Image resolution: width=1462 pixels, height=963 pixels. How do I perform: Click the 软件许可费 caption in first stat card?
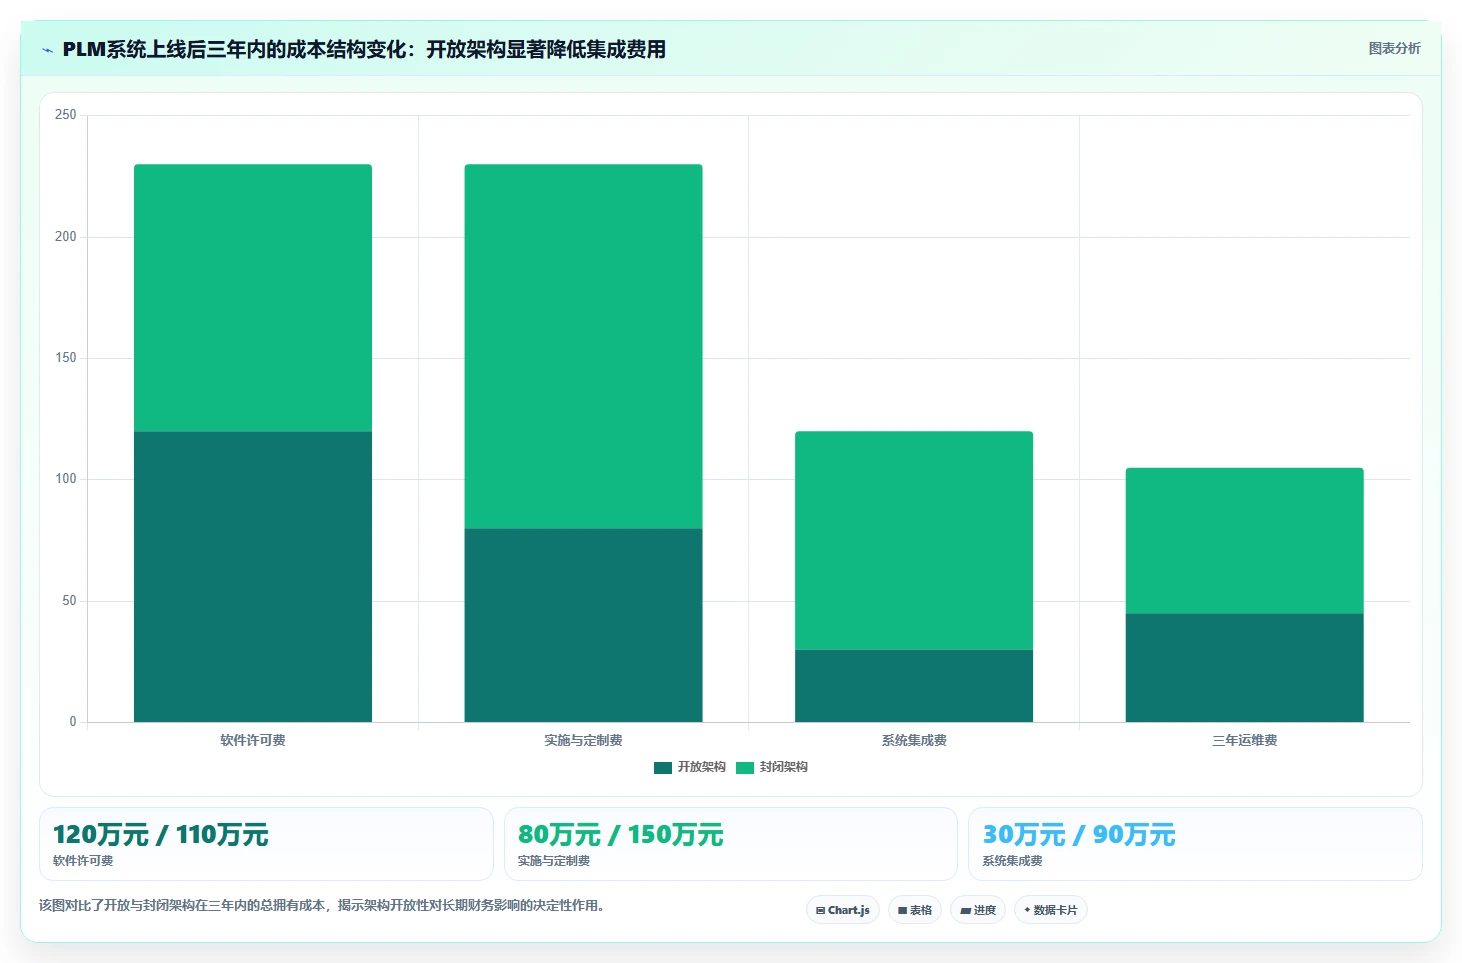[83, 861]
